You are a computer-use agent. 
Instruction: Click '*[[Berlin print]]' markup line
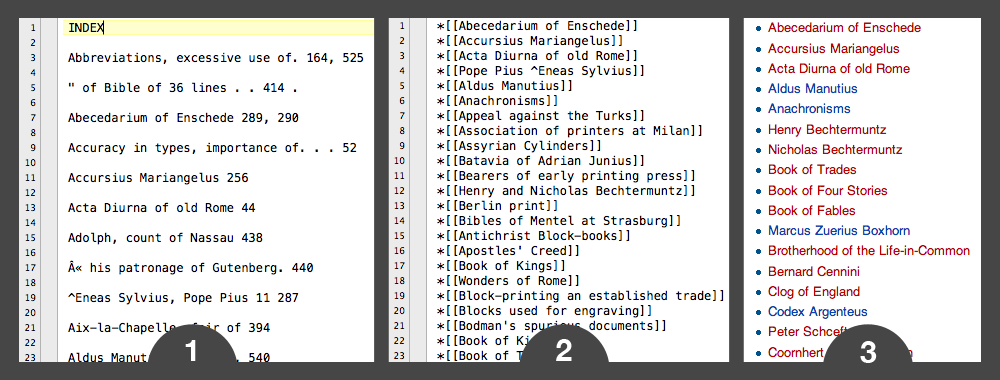click(x=497, y=206)
